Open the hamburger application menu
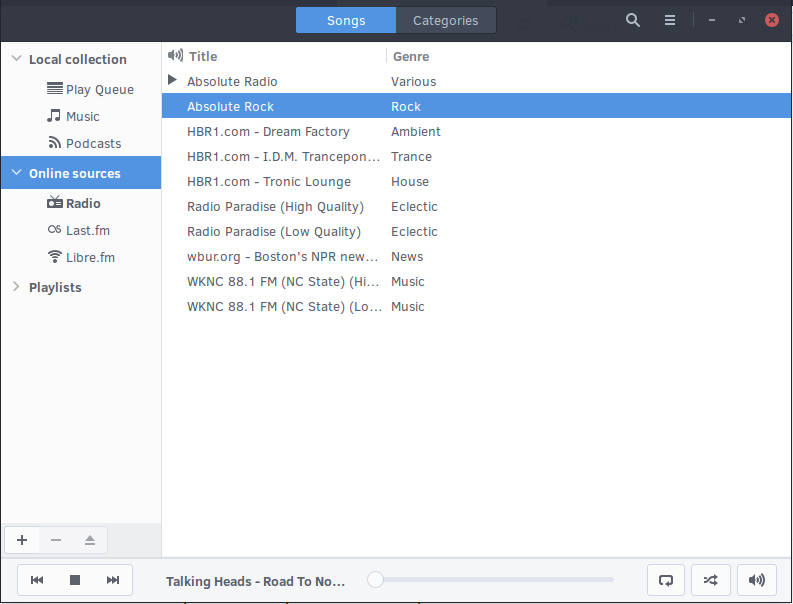Screen dimensions: 793x604 670,20
